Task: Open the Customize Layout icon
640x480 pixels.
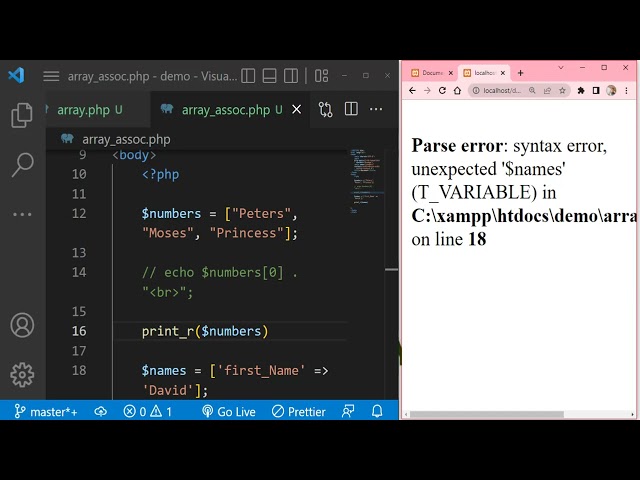Action: pyautogui.click(x=321, y=76)
